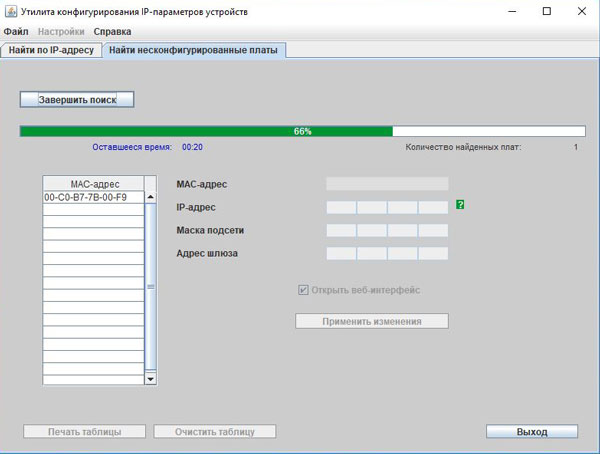
Task: Click first octet of IP-адрес field
Action: (x=341, y=207)
